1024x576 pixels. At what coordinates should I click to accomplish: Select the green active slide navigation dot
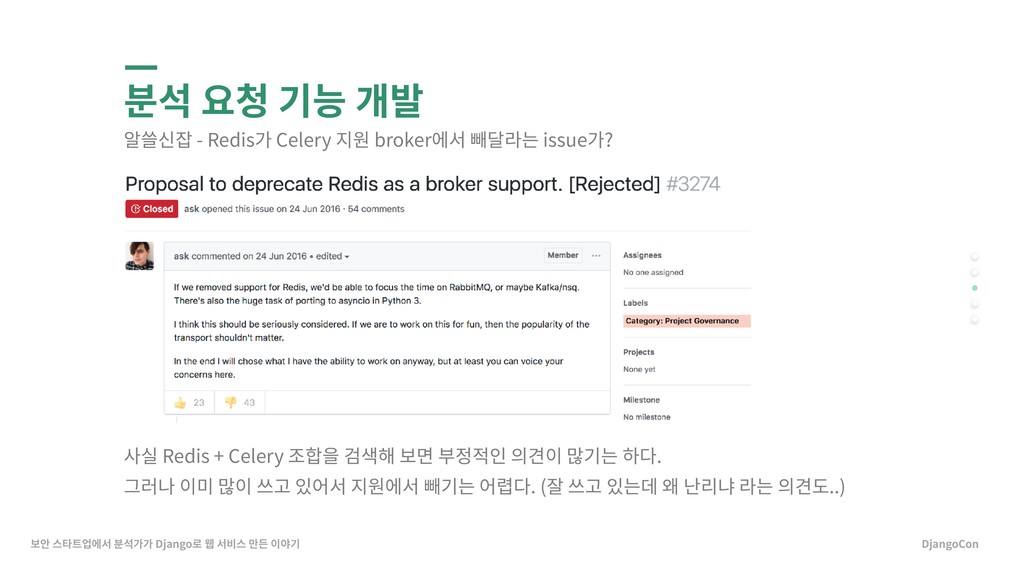974,288
